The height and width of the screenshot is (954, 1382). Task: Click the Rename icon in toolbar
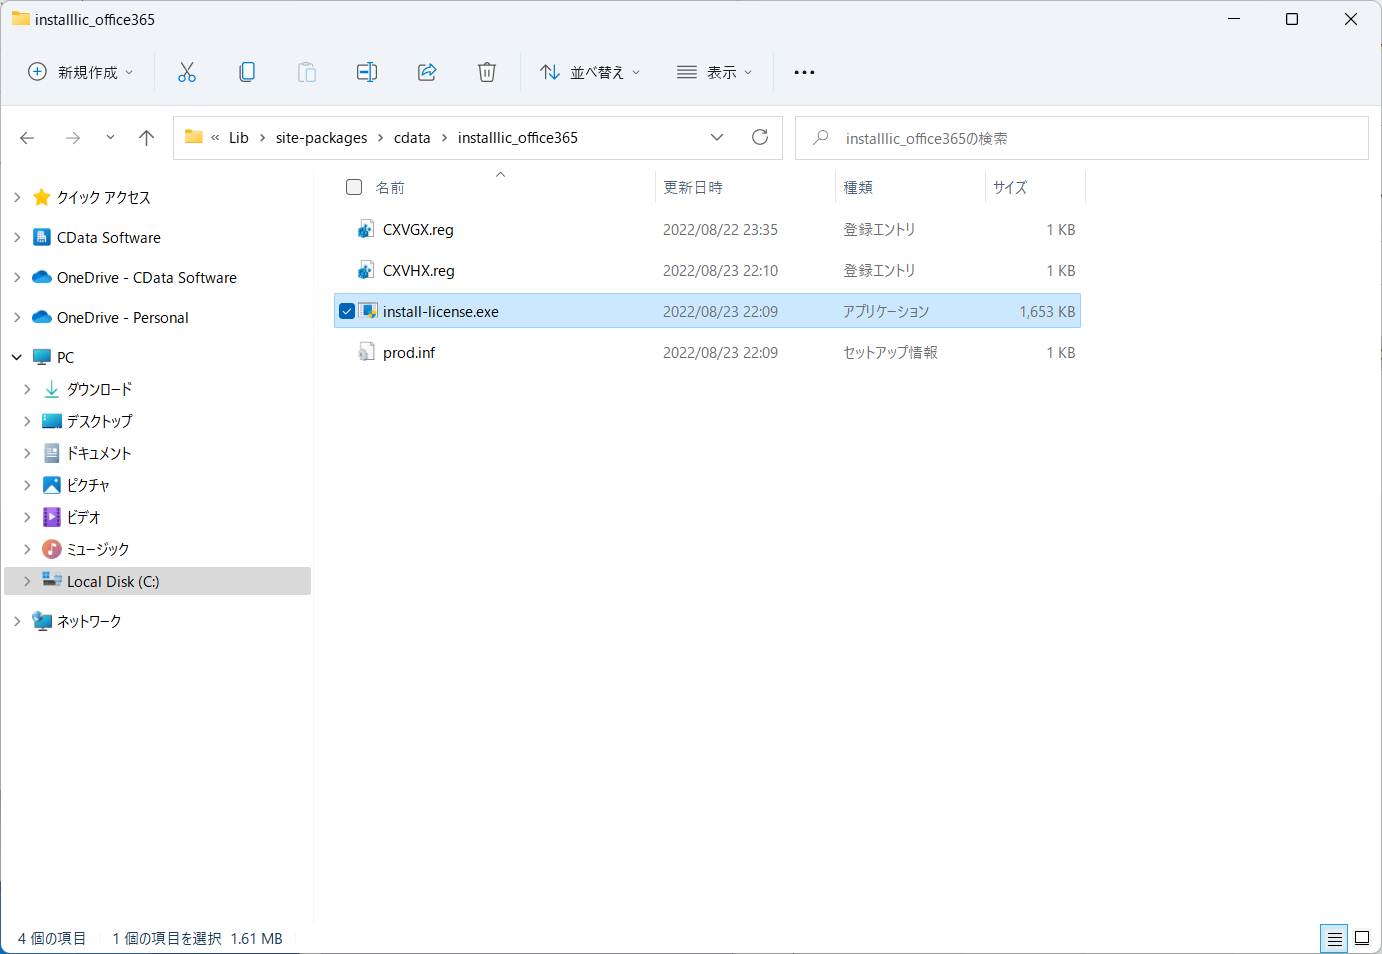click(367, 72)
